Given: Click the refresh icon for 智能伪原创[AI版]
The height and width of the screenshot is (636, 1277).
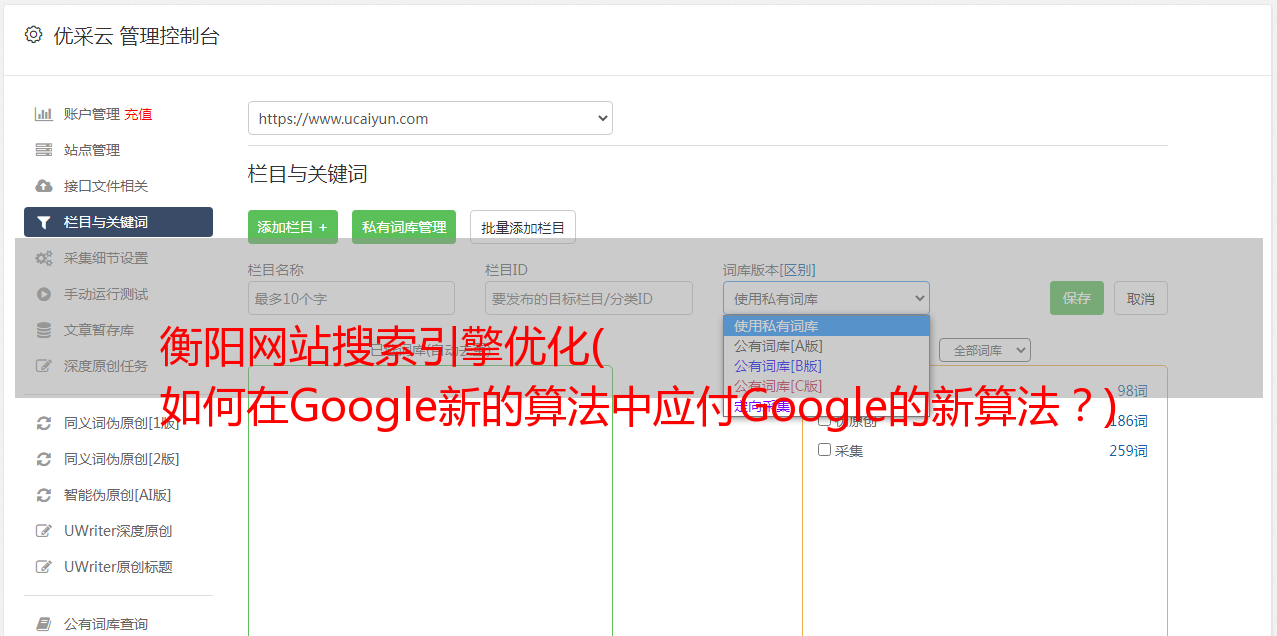Looking at the screenshot, I should [x=44, y=495].
